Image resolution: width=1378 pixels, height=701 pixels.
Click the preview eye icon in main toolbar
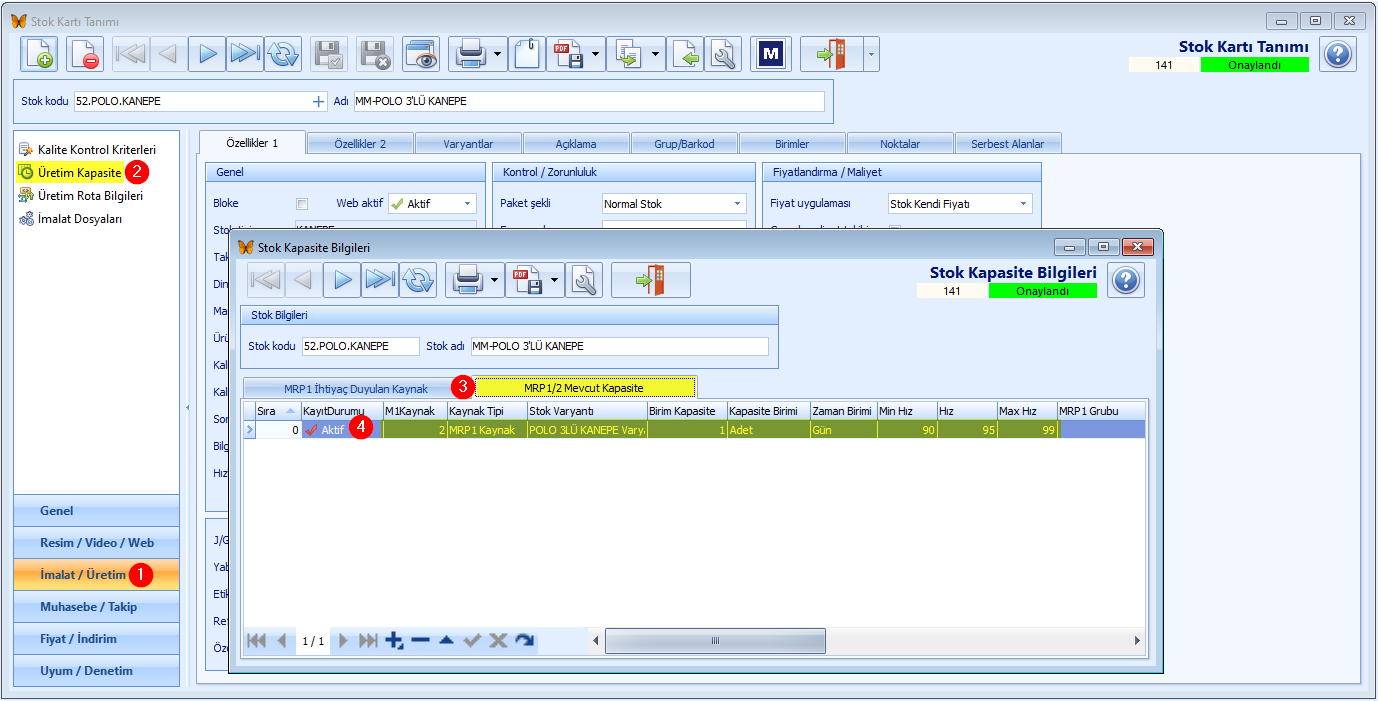point(421,54)
